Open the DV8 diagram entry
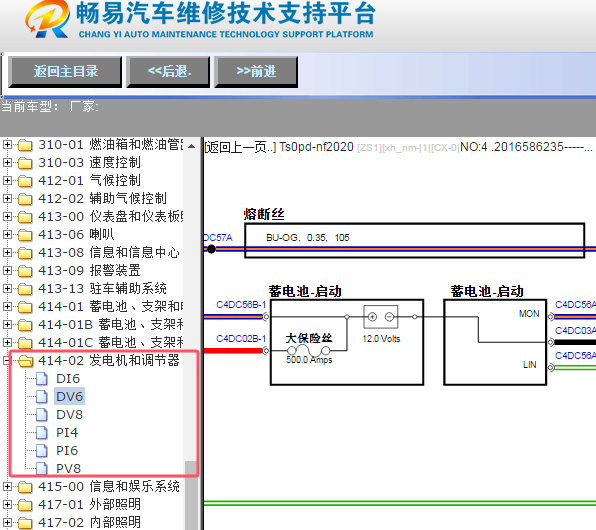 (x=69, y=415)
